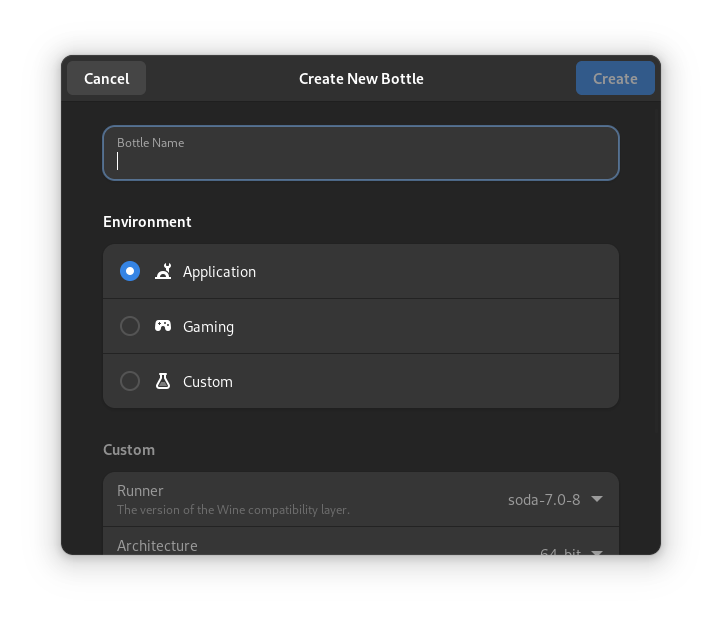
Task: Click the Architecture row title
Action: tap(157, 545)
